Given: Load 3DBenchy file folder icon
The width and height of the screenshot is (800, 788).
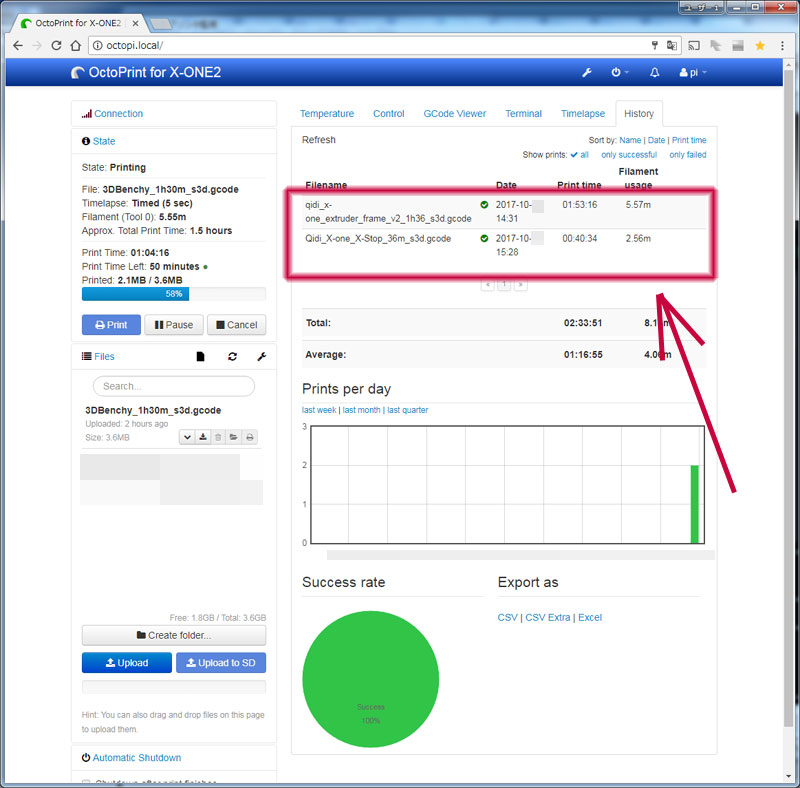Looking at the screenshot, I should (234, 437).
